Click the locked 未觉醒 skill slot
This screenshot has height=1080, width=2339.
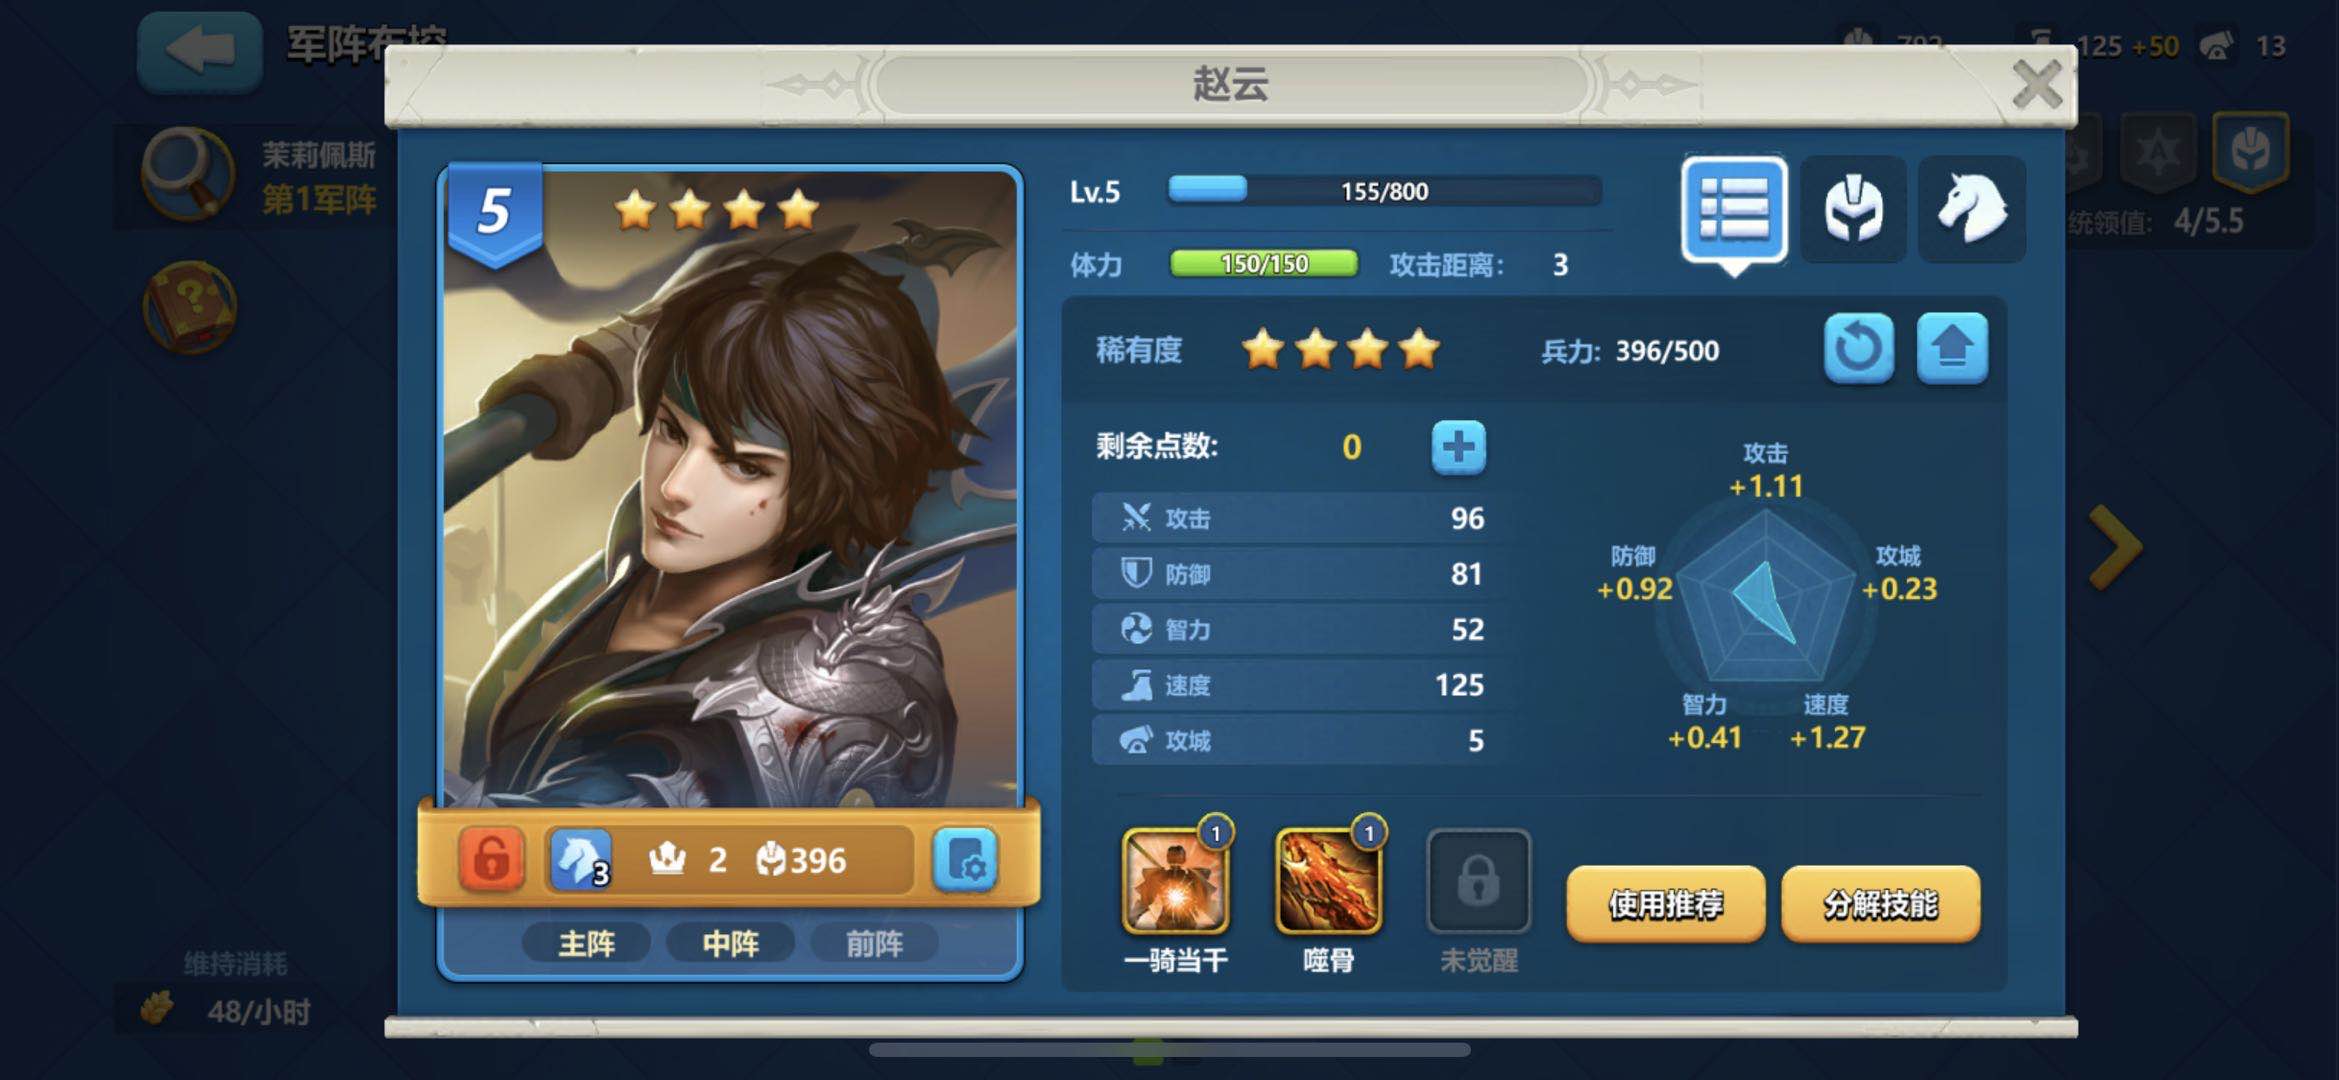[1478, 881]
